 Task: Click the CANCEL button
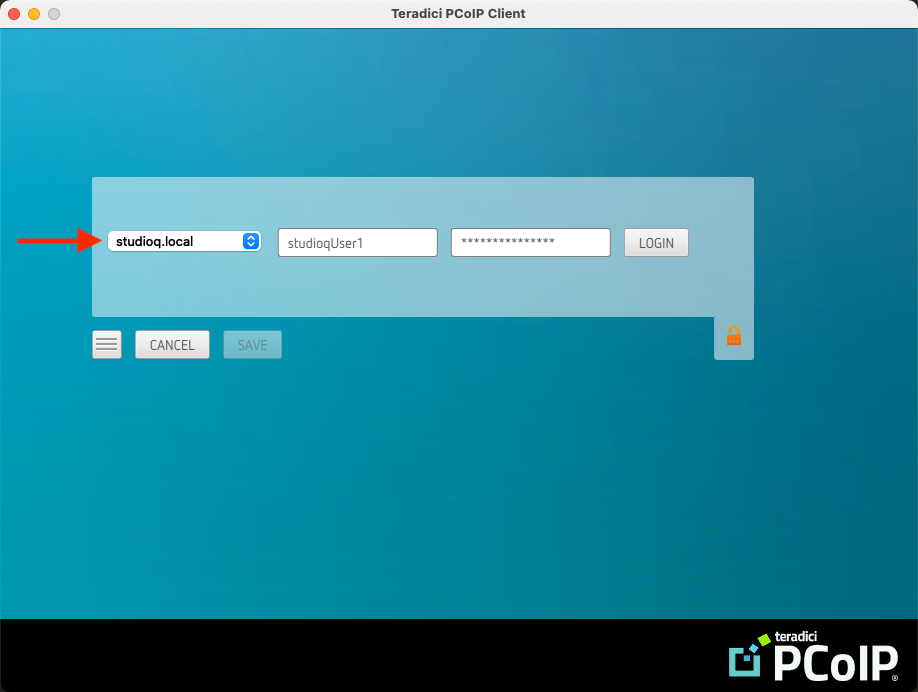172,345
